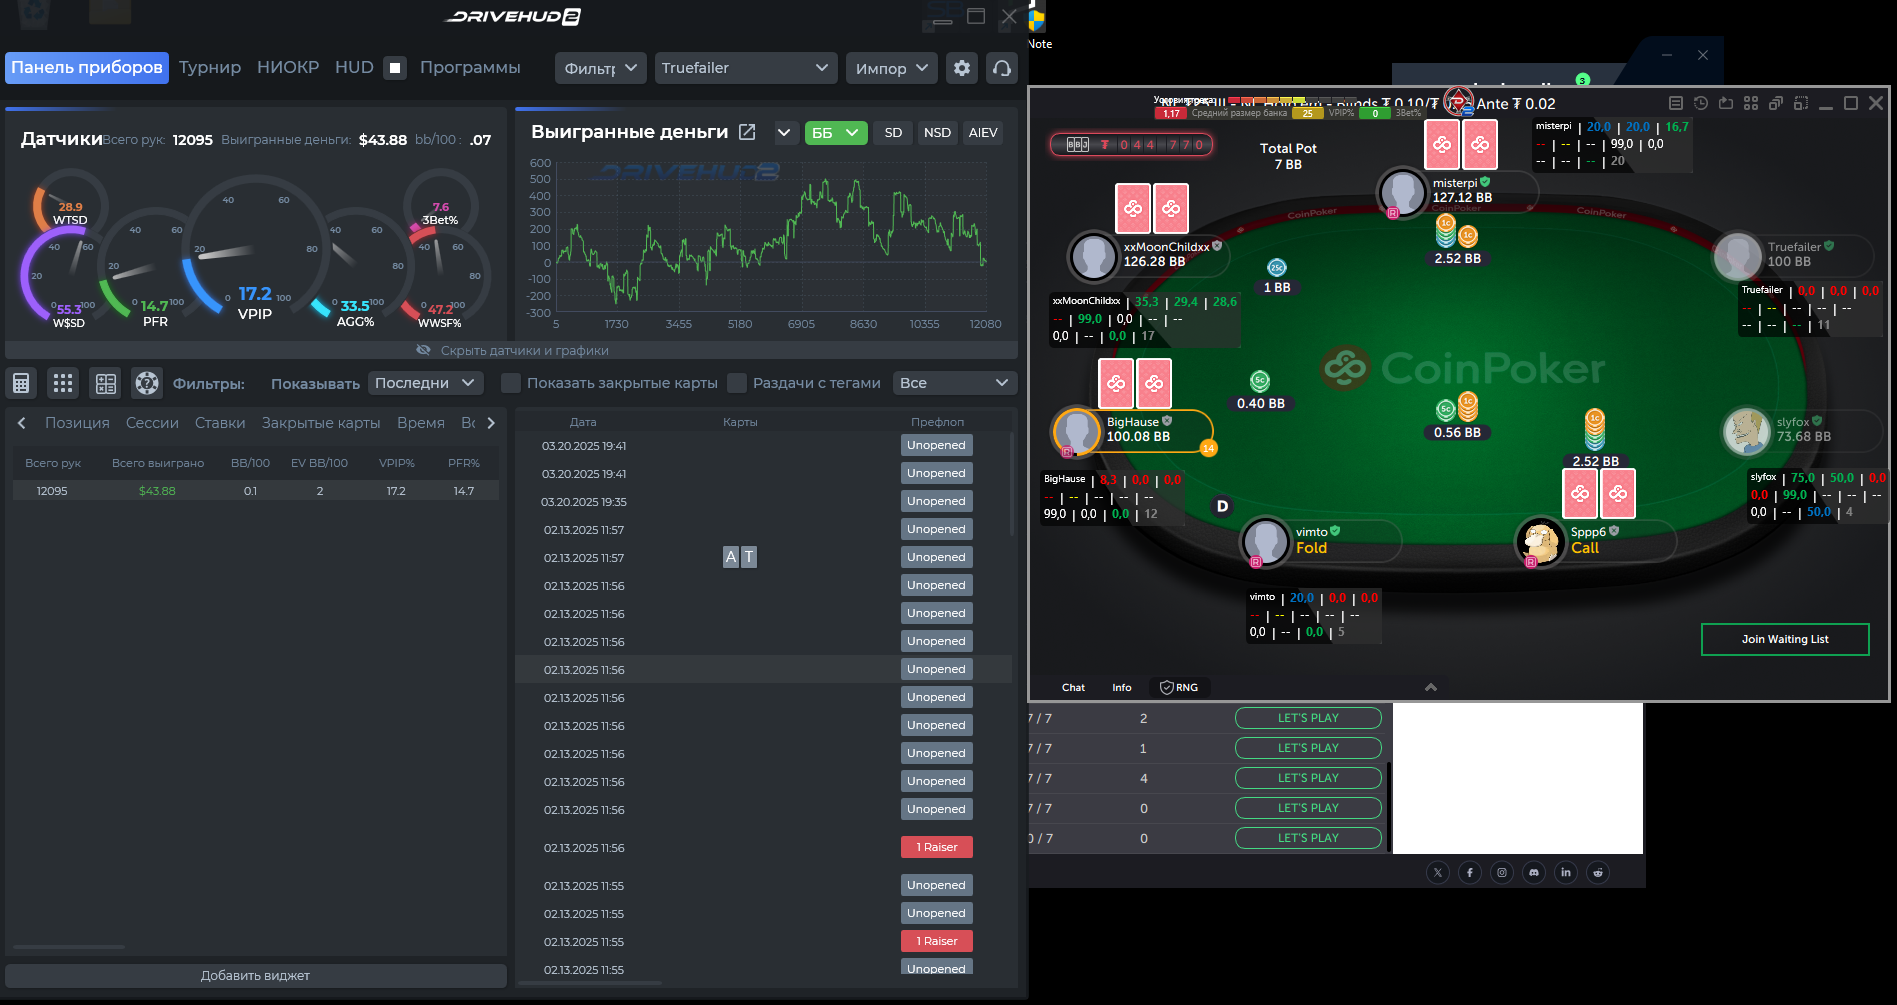
Task: Click the VPIP gauge showing 17.2
Action: (255, 250)
